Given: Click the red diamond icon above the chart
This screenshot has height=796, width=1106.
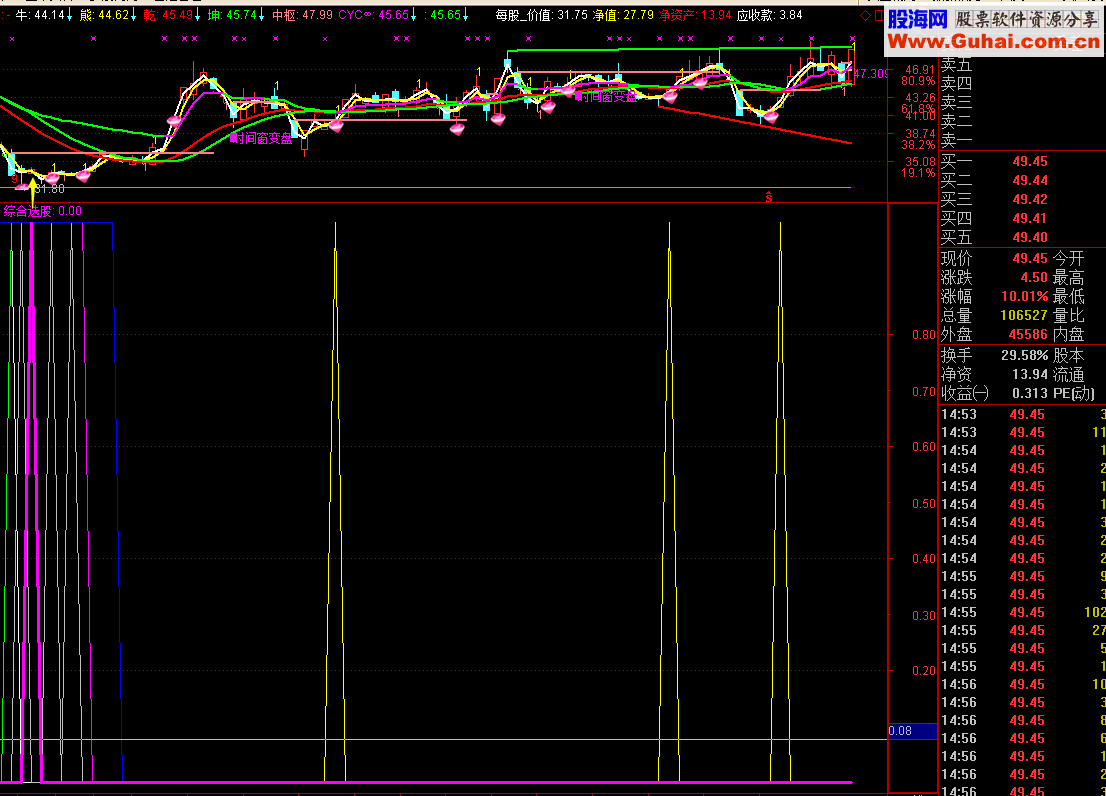Looking at the screenshot, I should pyautogui.click(x=865, y=15).
